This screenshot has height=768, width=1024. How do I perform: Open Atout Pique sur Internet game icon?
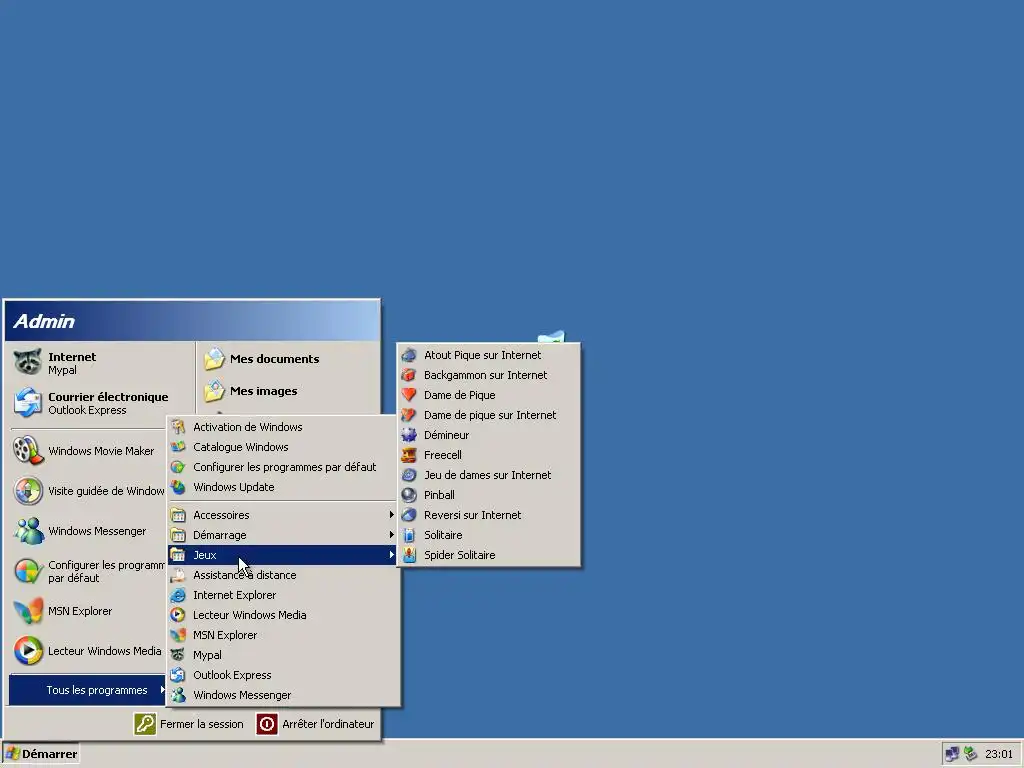(x=409, y=355)
